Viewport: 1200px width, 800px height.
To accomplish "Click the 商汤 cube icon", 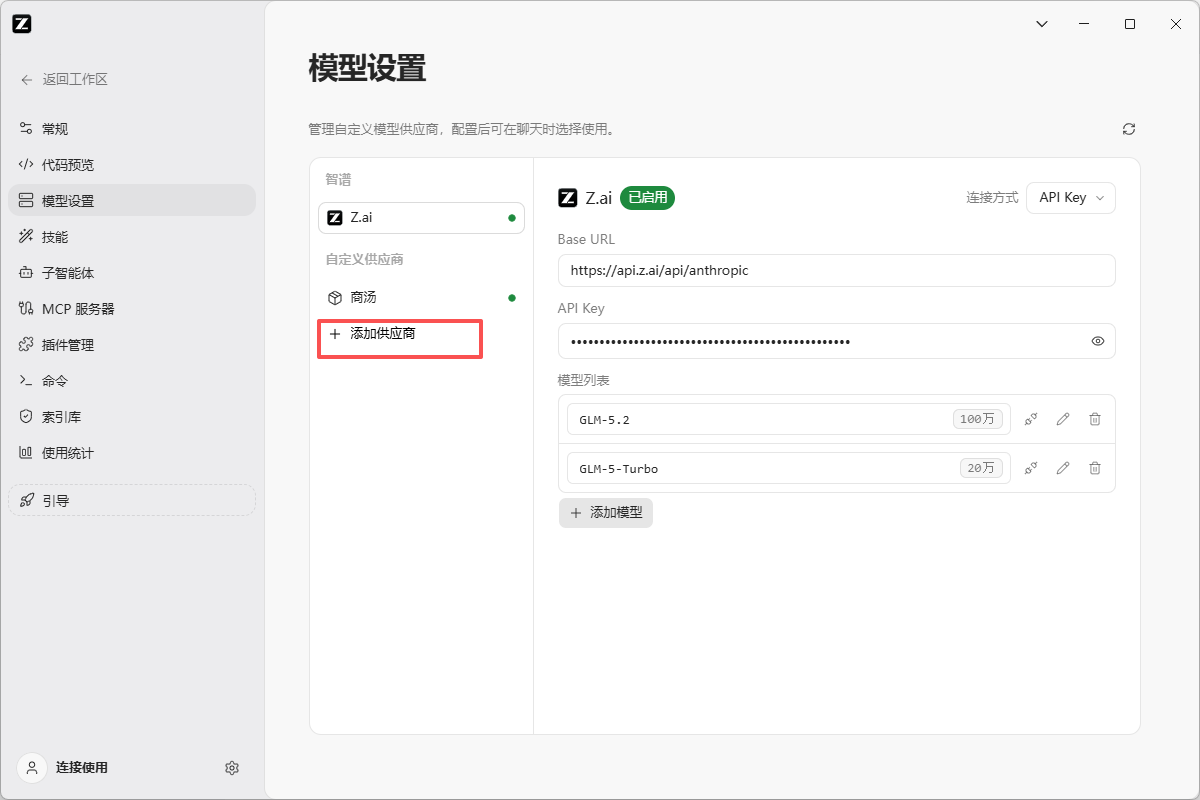I will [335, 298].
